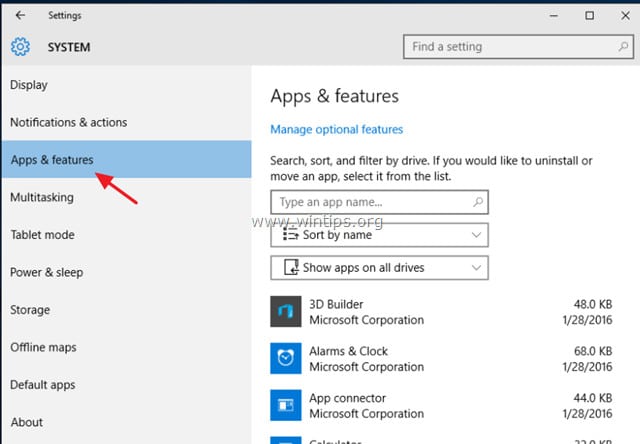The height and width of the screenshot is (444, 640).
Task: Click the Manage optional features link
Action: pyautogui.click(x=336, y=129)
